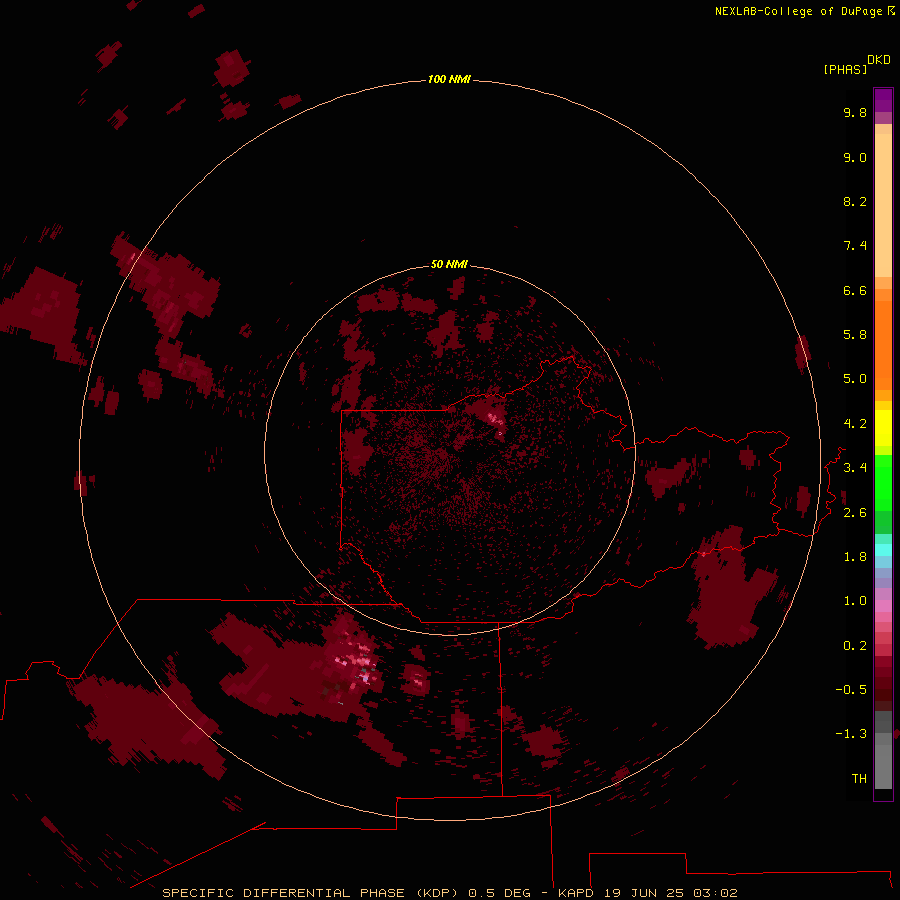
Task: Click the 19 JUN 25 03:02 timestamp
Action: (x=670, y=893)
